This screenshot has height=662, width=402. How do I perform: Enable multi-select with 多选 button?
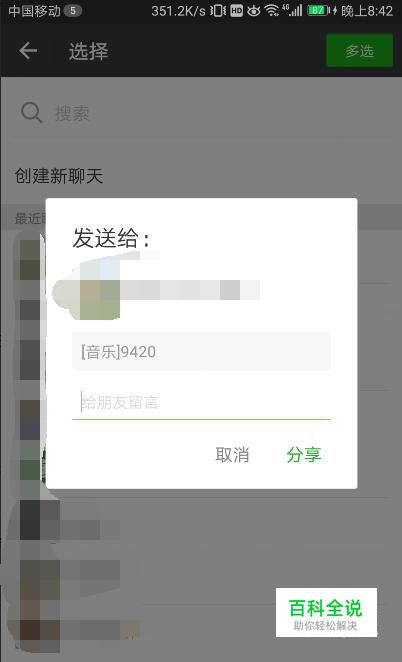[360, 51]
